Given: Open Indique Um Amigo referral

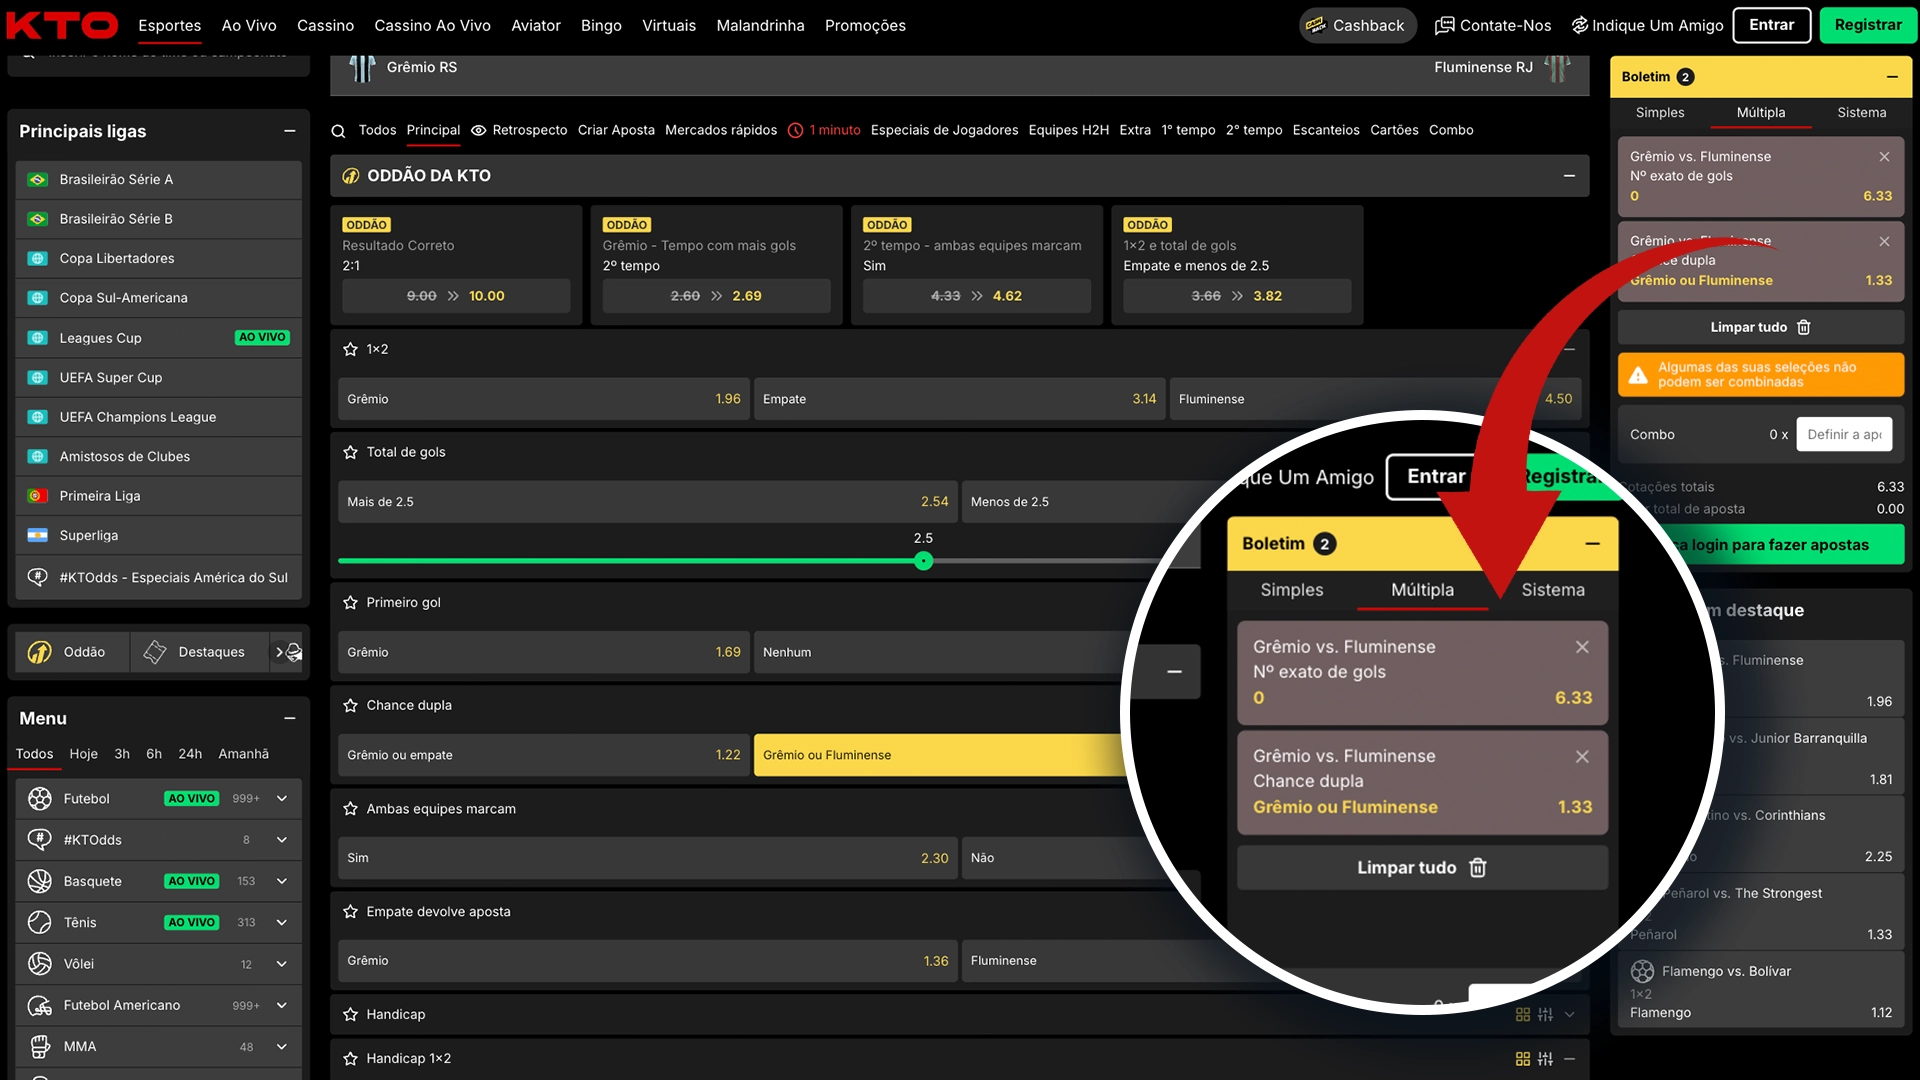Looking at the screenshot, I should coord(1647,25).
